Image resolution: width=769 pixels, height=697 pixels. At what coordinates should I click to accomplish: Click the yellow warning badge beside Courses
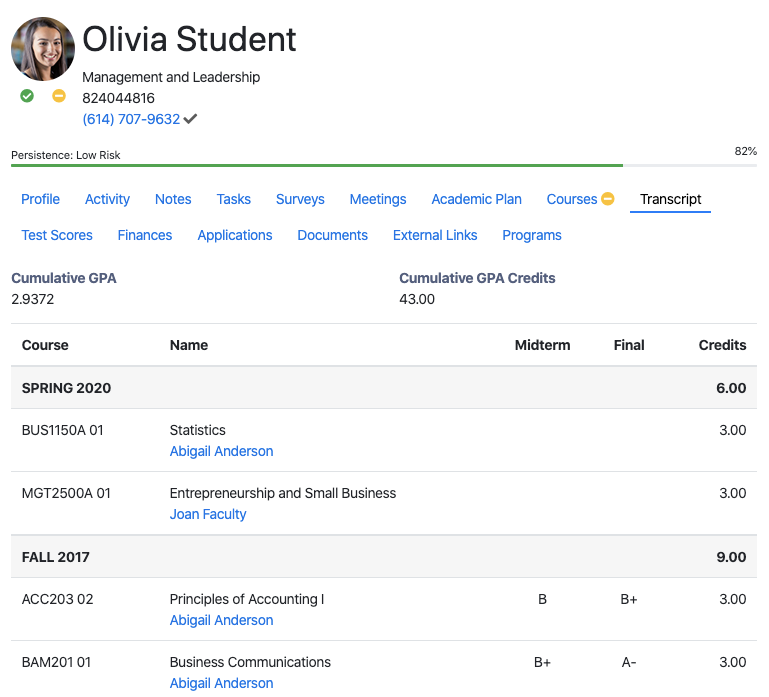608,199
